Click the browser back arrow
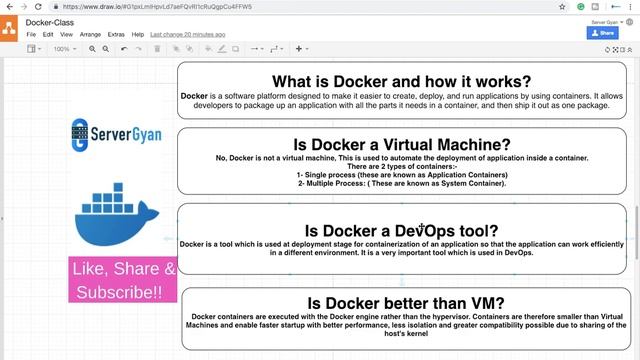Image resolution: width=640 pixels, height=360 pixels. pyautogui.click(x=9, y=7)
